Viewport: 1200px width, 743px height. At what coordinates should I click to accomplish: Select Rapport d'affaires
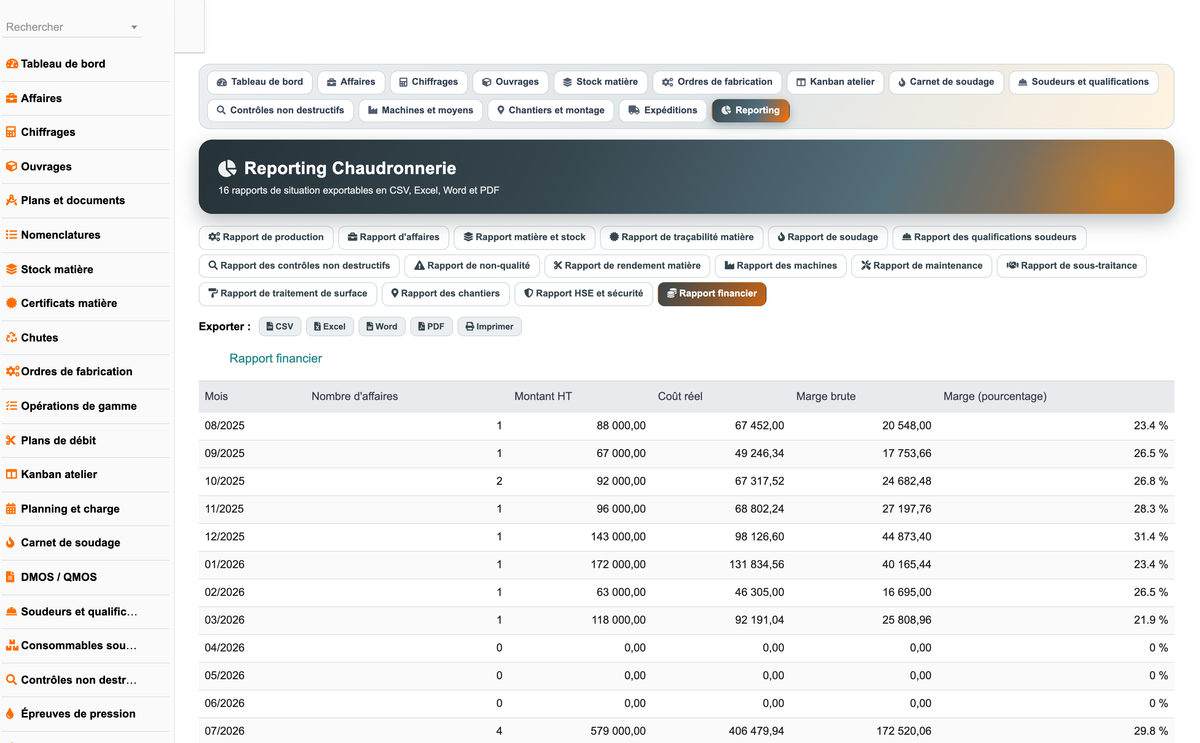click(x=394, y=237)
